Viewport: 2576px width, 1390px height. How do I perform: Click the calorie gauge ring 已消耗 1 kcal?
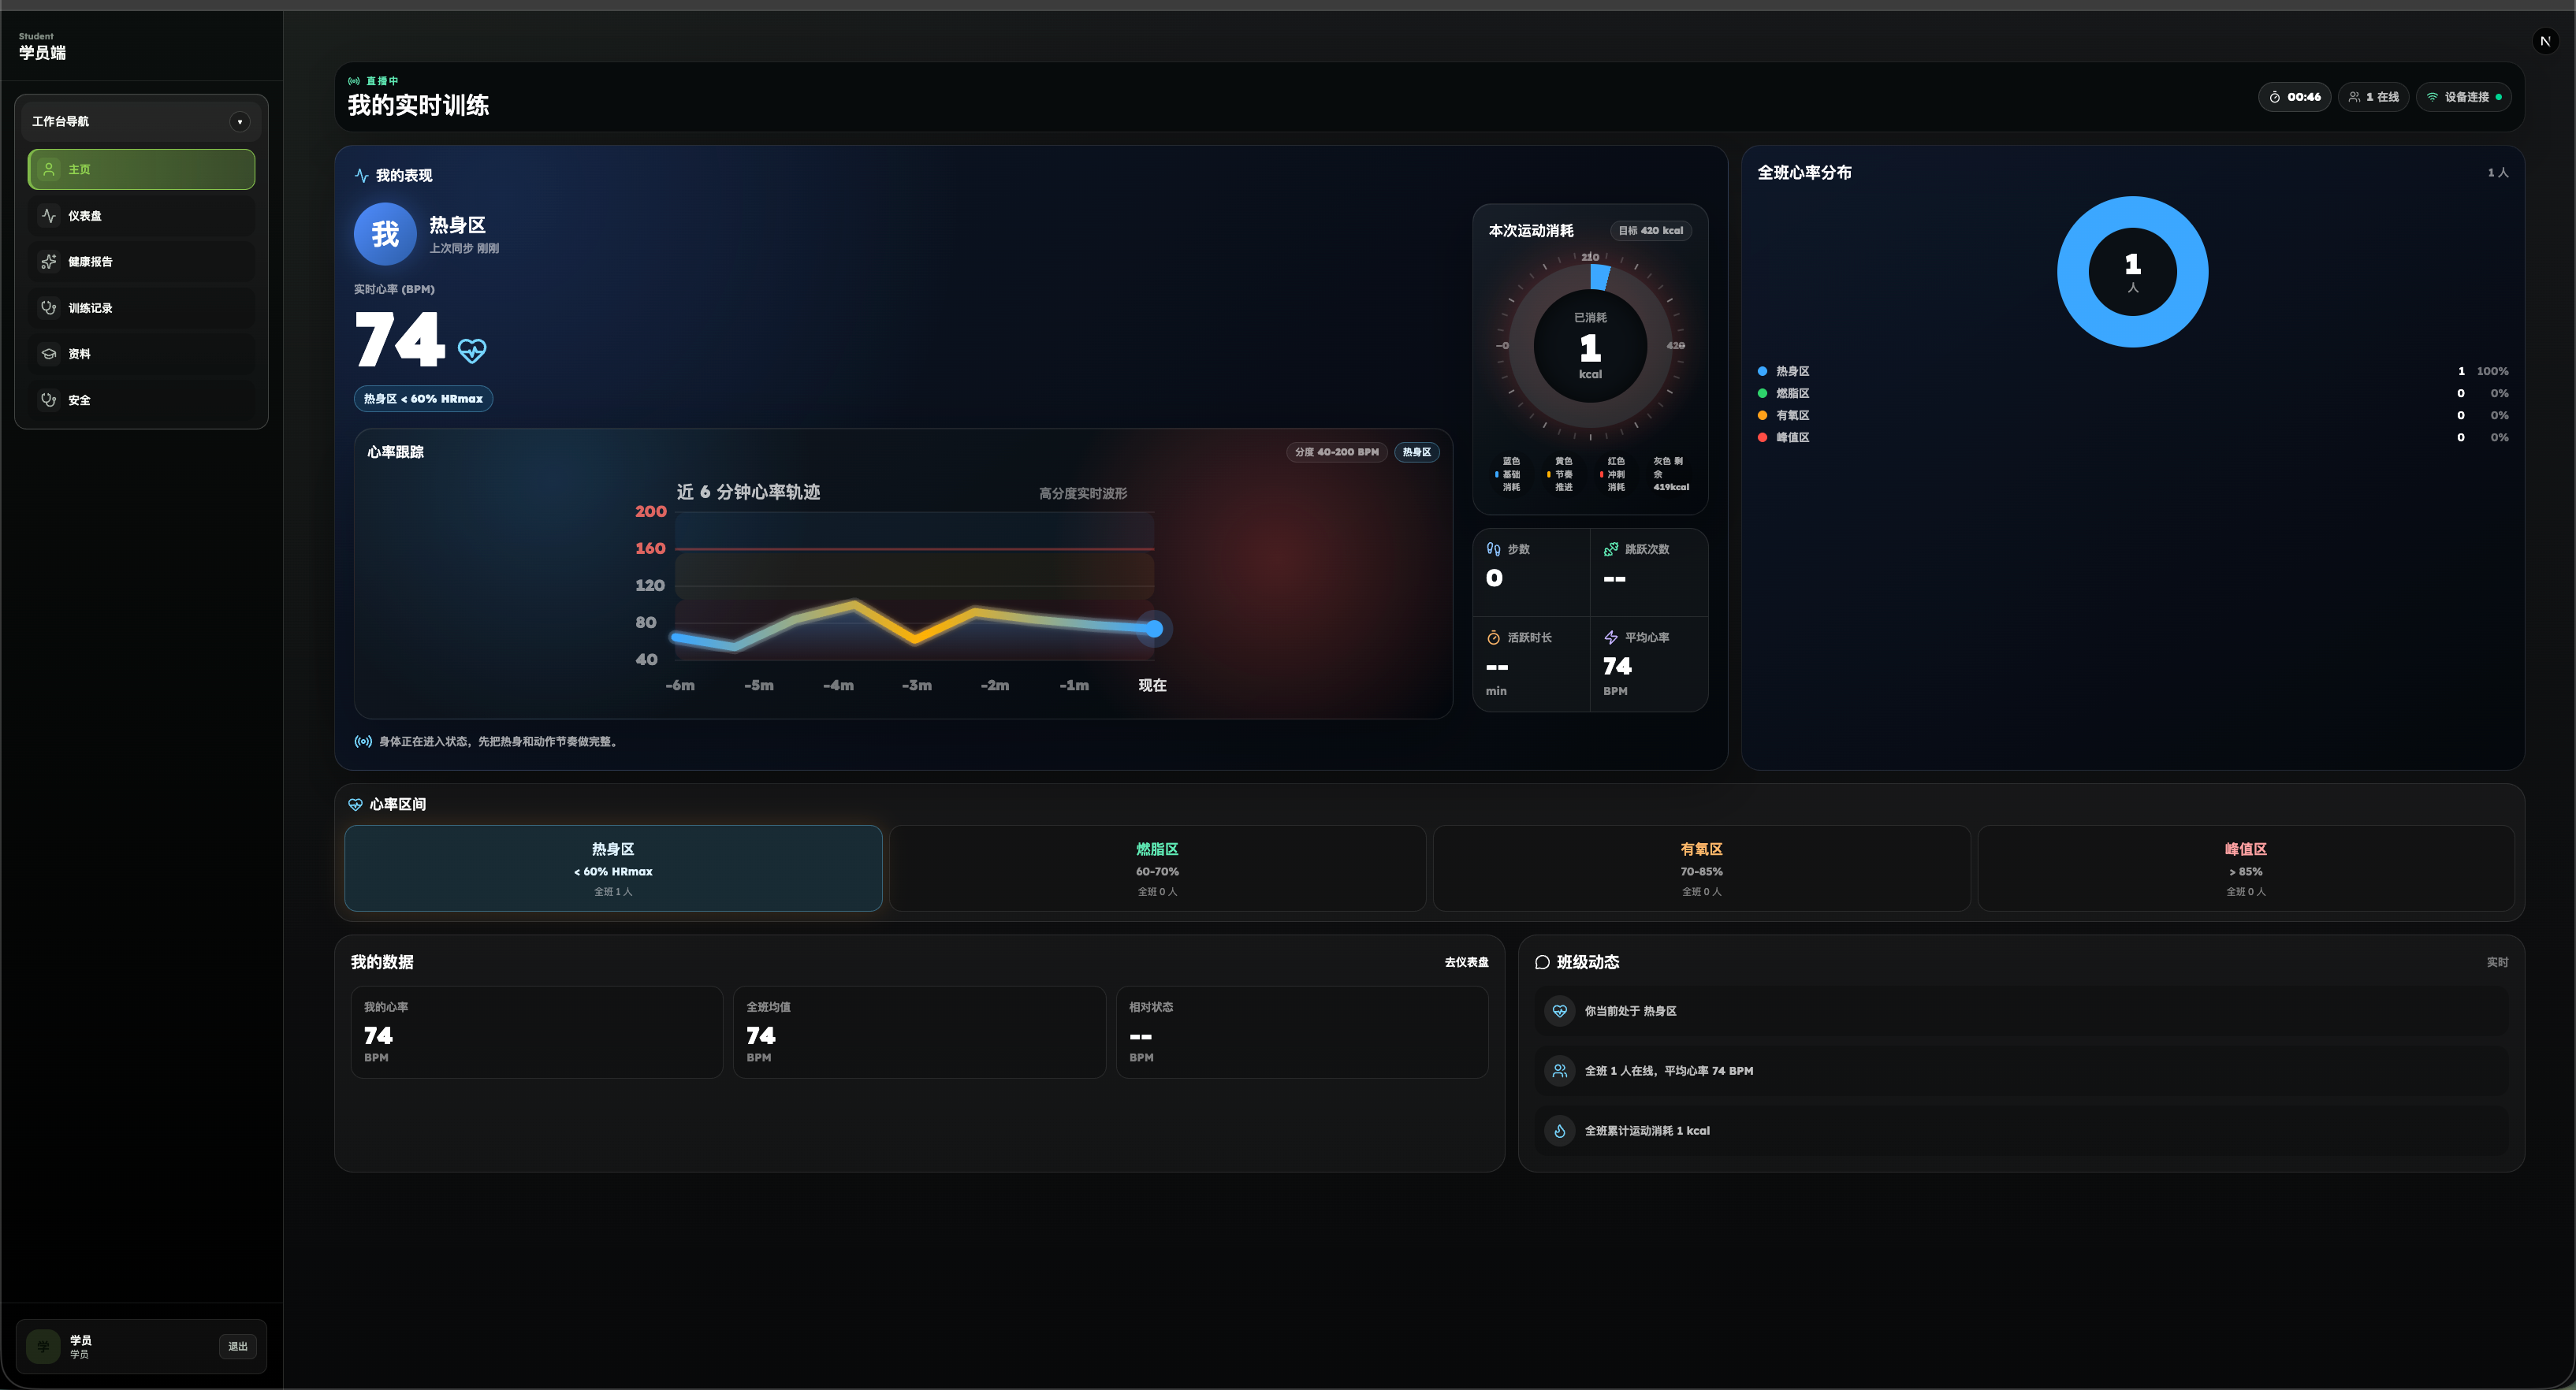(1590, 346)
